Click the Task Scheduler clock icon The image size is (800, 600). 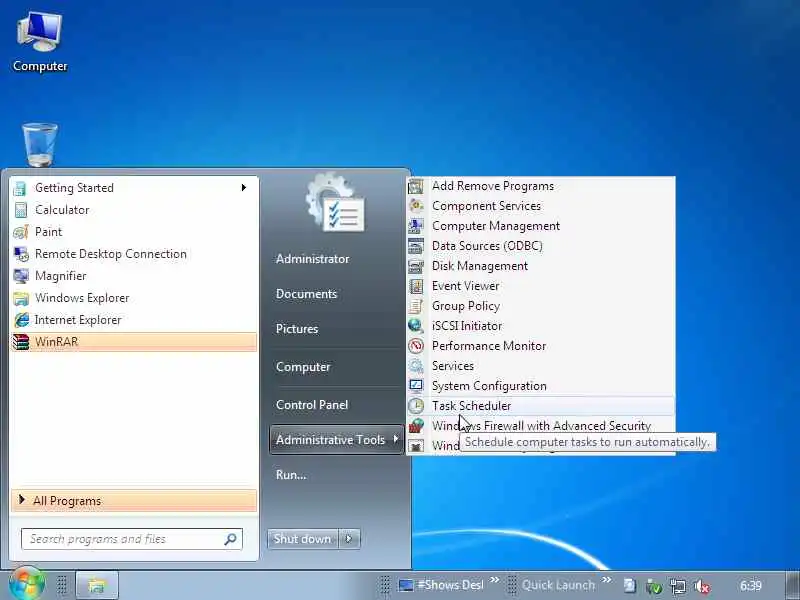416,406
